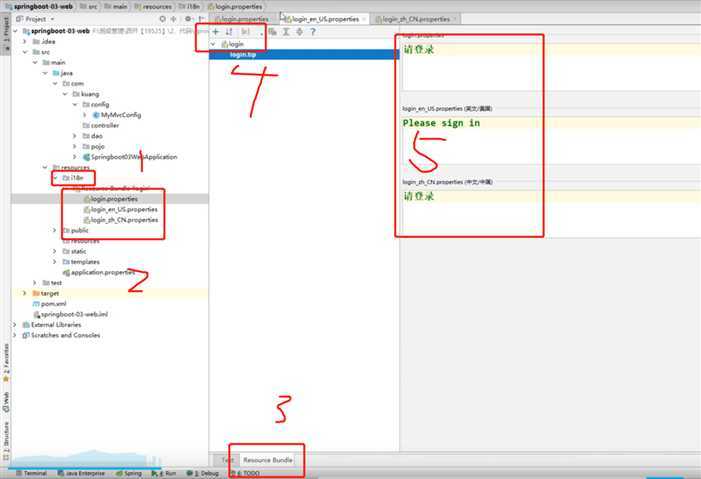Open Project panel settings gear
The image size is (701, 479).
[188, 19]
